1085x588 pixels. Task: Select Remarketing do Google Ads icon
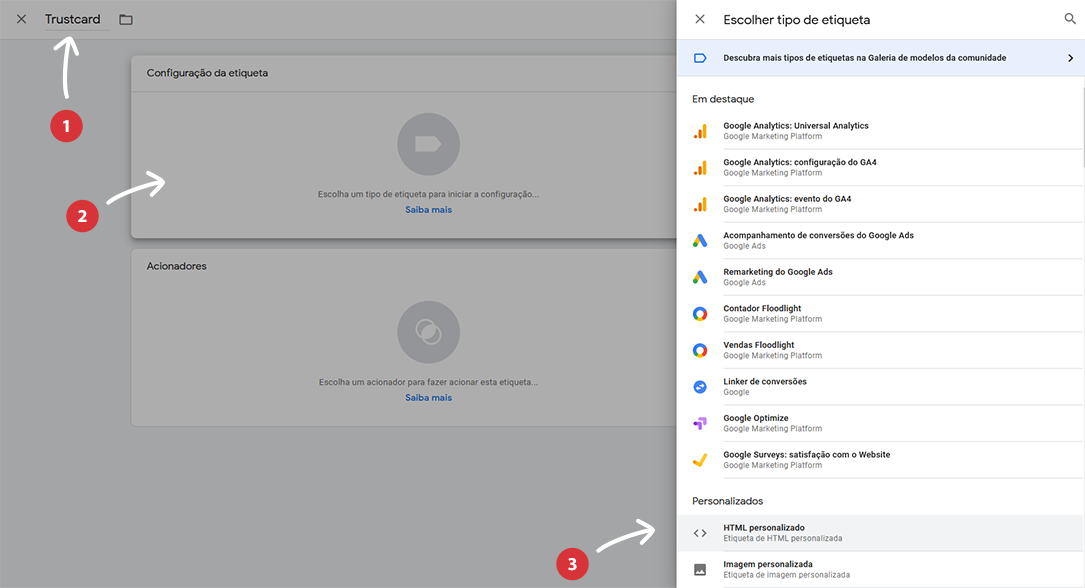(700, 277)
